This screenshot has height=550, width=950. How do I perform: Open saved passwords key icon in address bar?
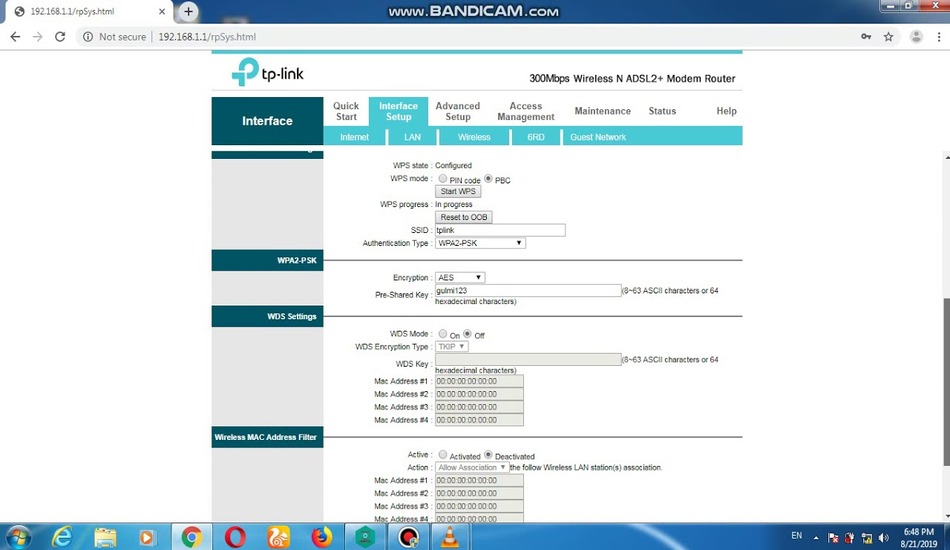866,37
